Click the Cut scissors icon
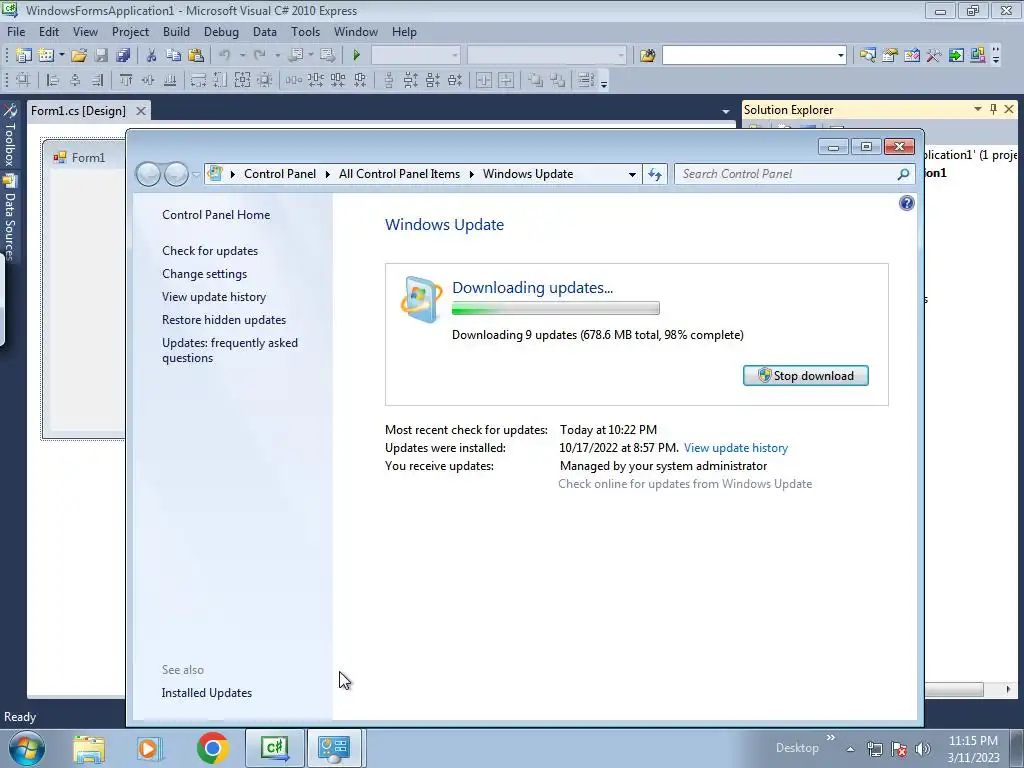1024x768 pixels. pos(152,56)
